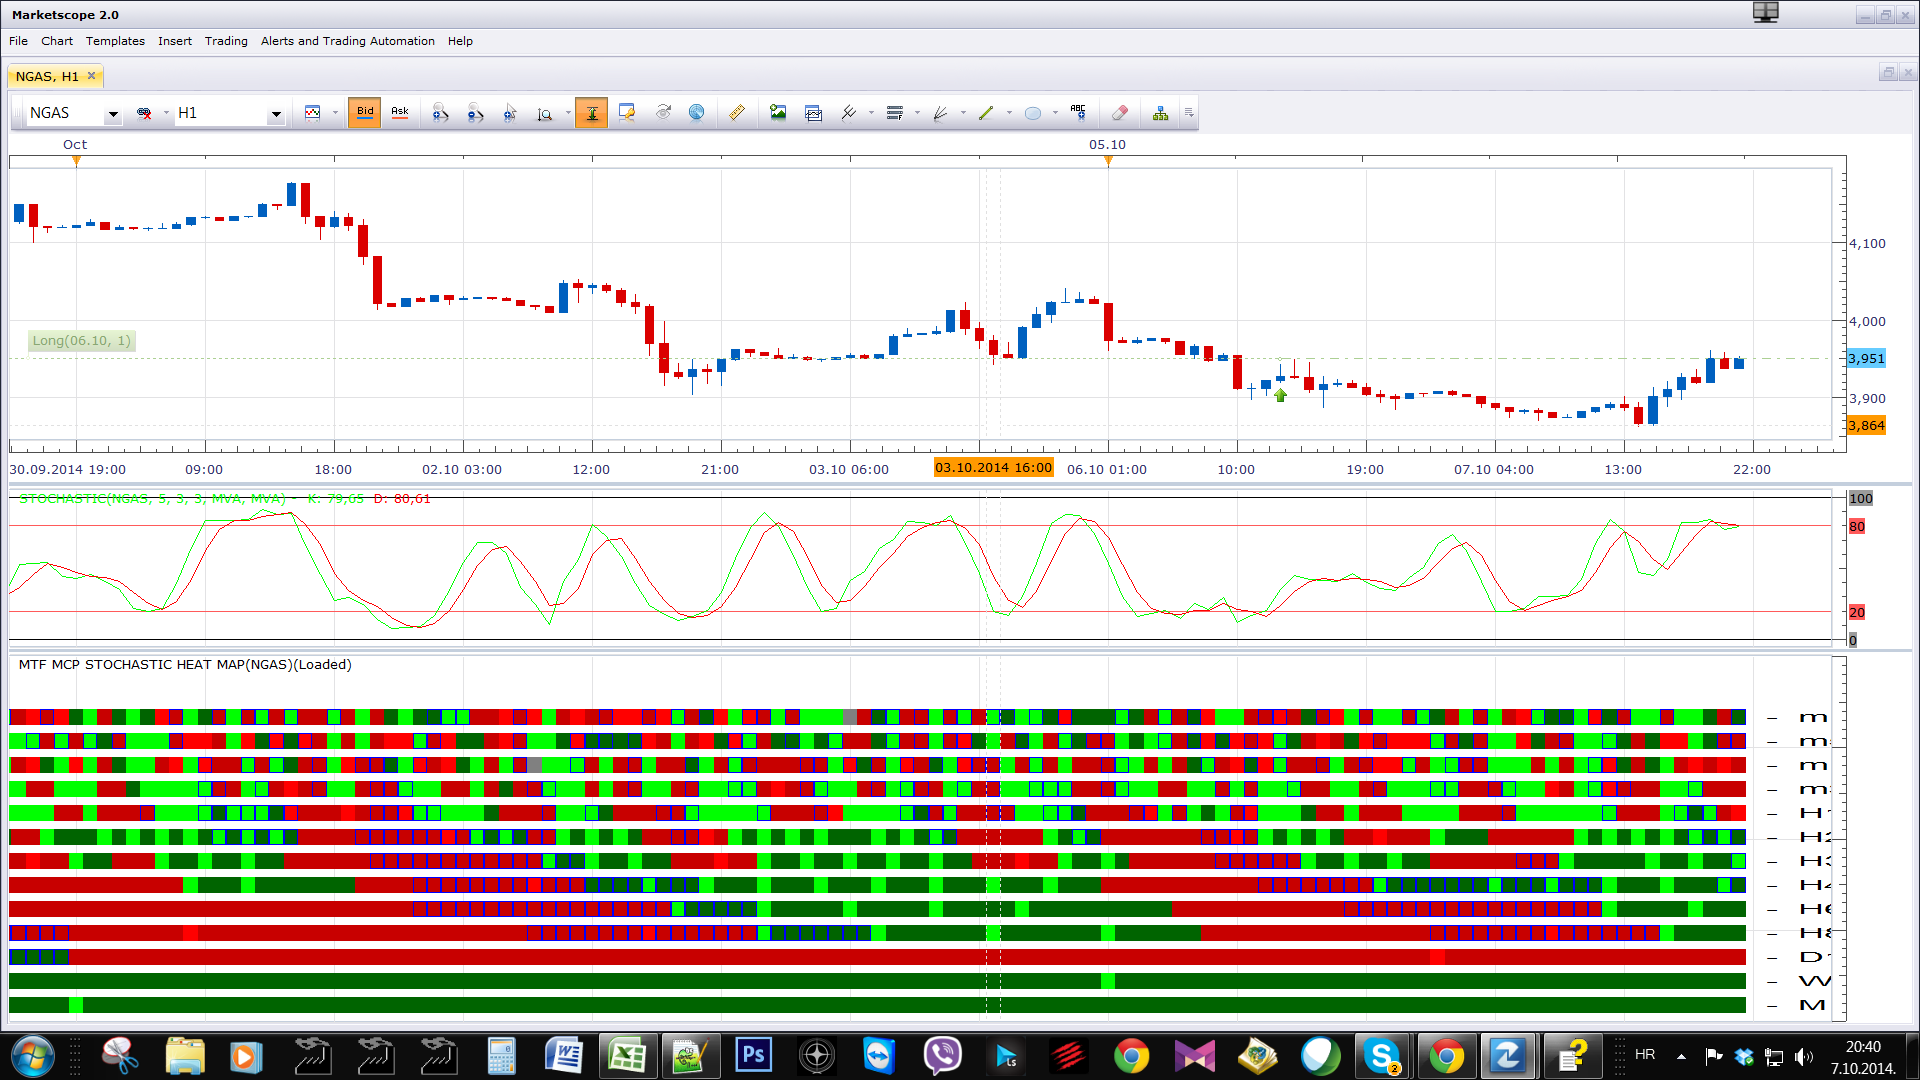Image resolution: width=1920 pixels, height=1080 pixels.
Task: Expand the ellipse shape dropdown arrow
Action: point(1055,113)
